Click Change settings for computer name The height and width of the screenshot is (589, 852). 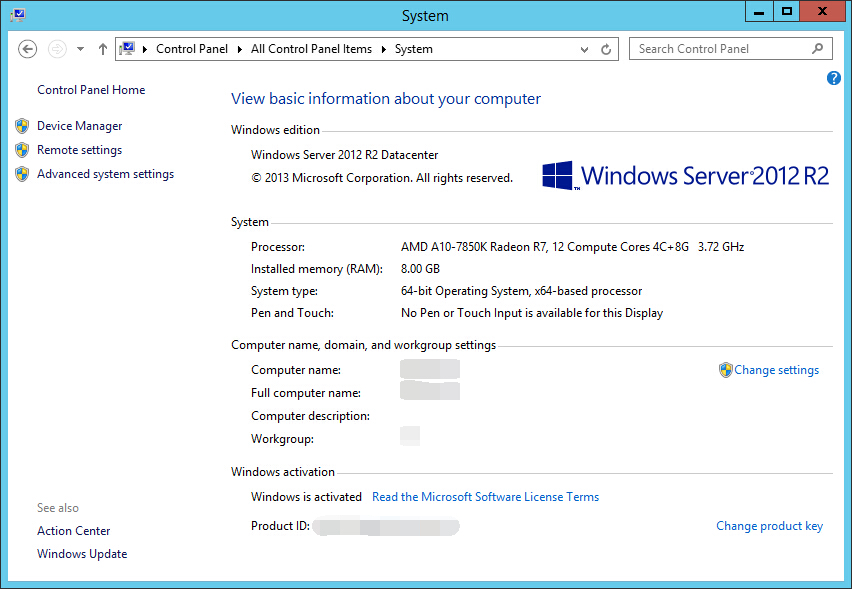[x=776, y=370]
